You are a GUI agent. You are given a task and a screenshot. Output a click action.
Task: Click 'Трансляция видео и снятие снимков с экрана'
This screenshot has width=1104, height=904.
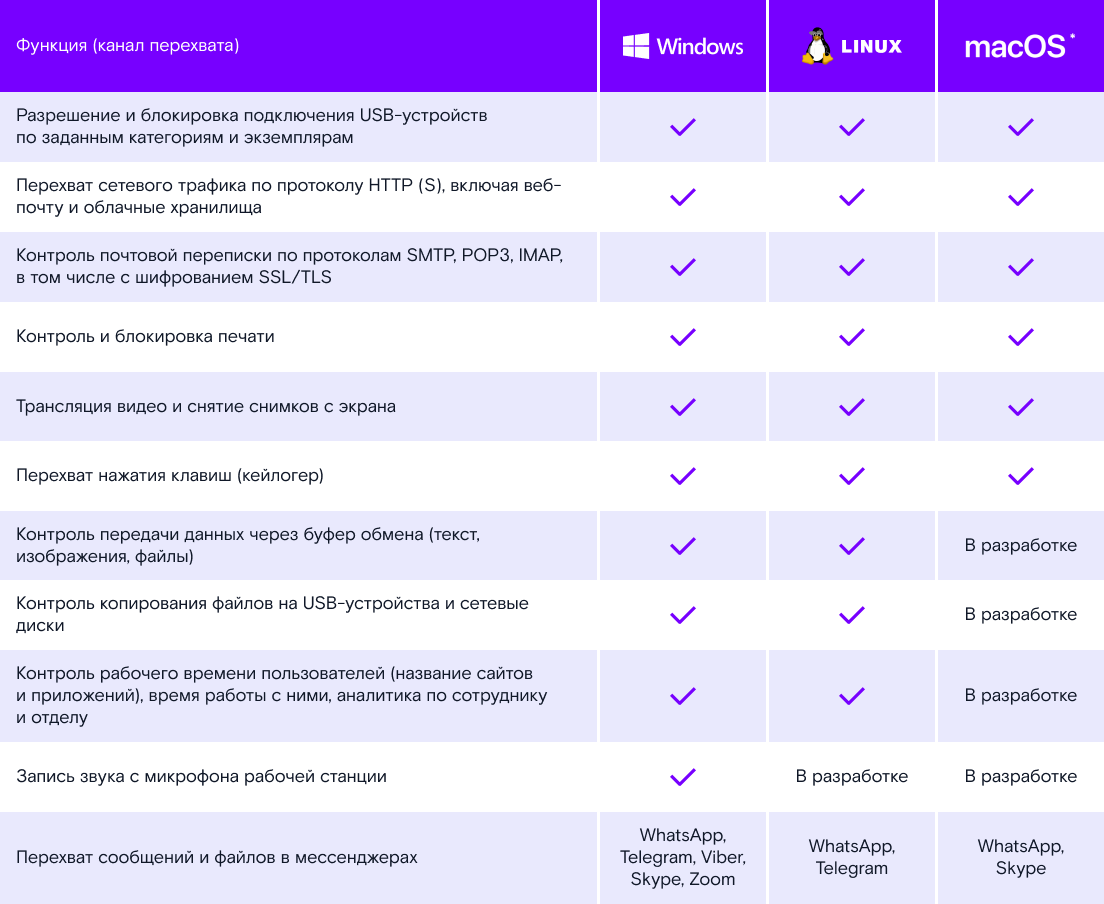206,406
